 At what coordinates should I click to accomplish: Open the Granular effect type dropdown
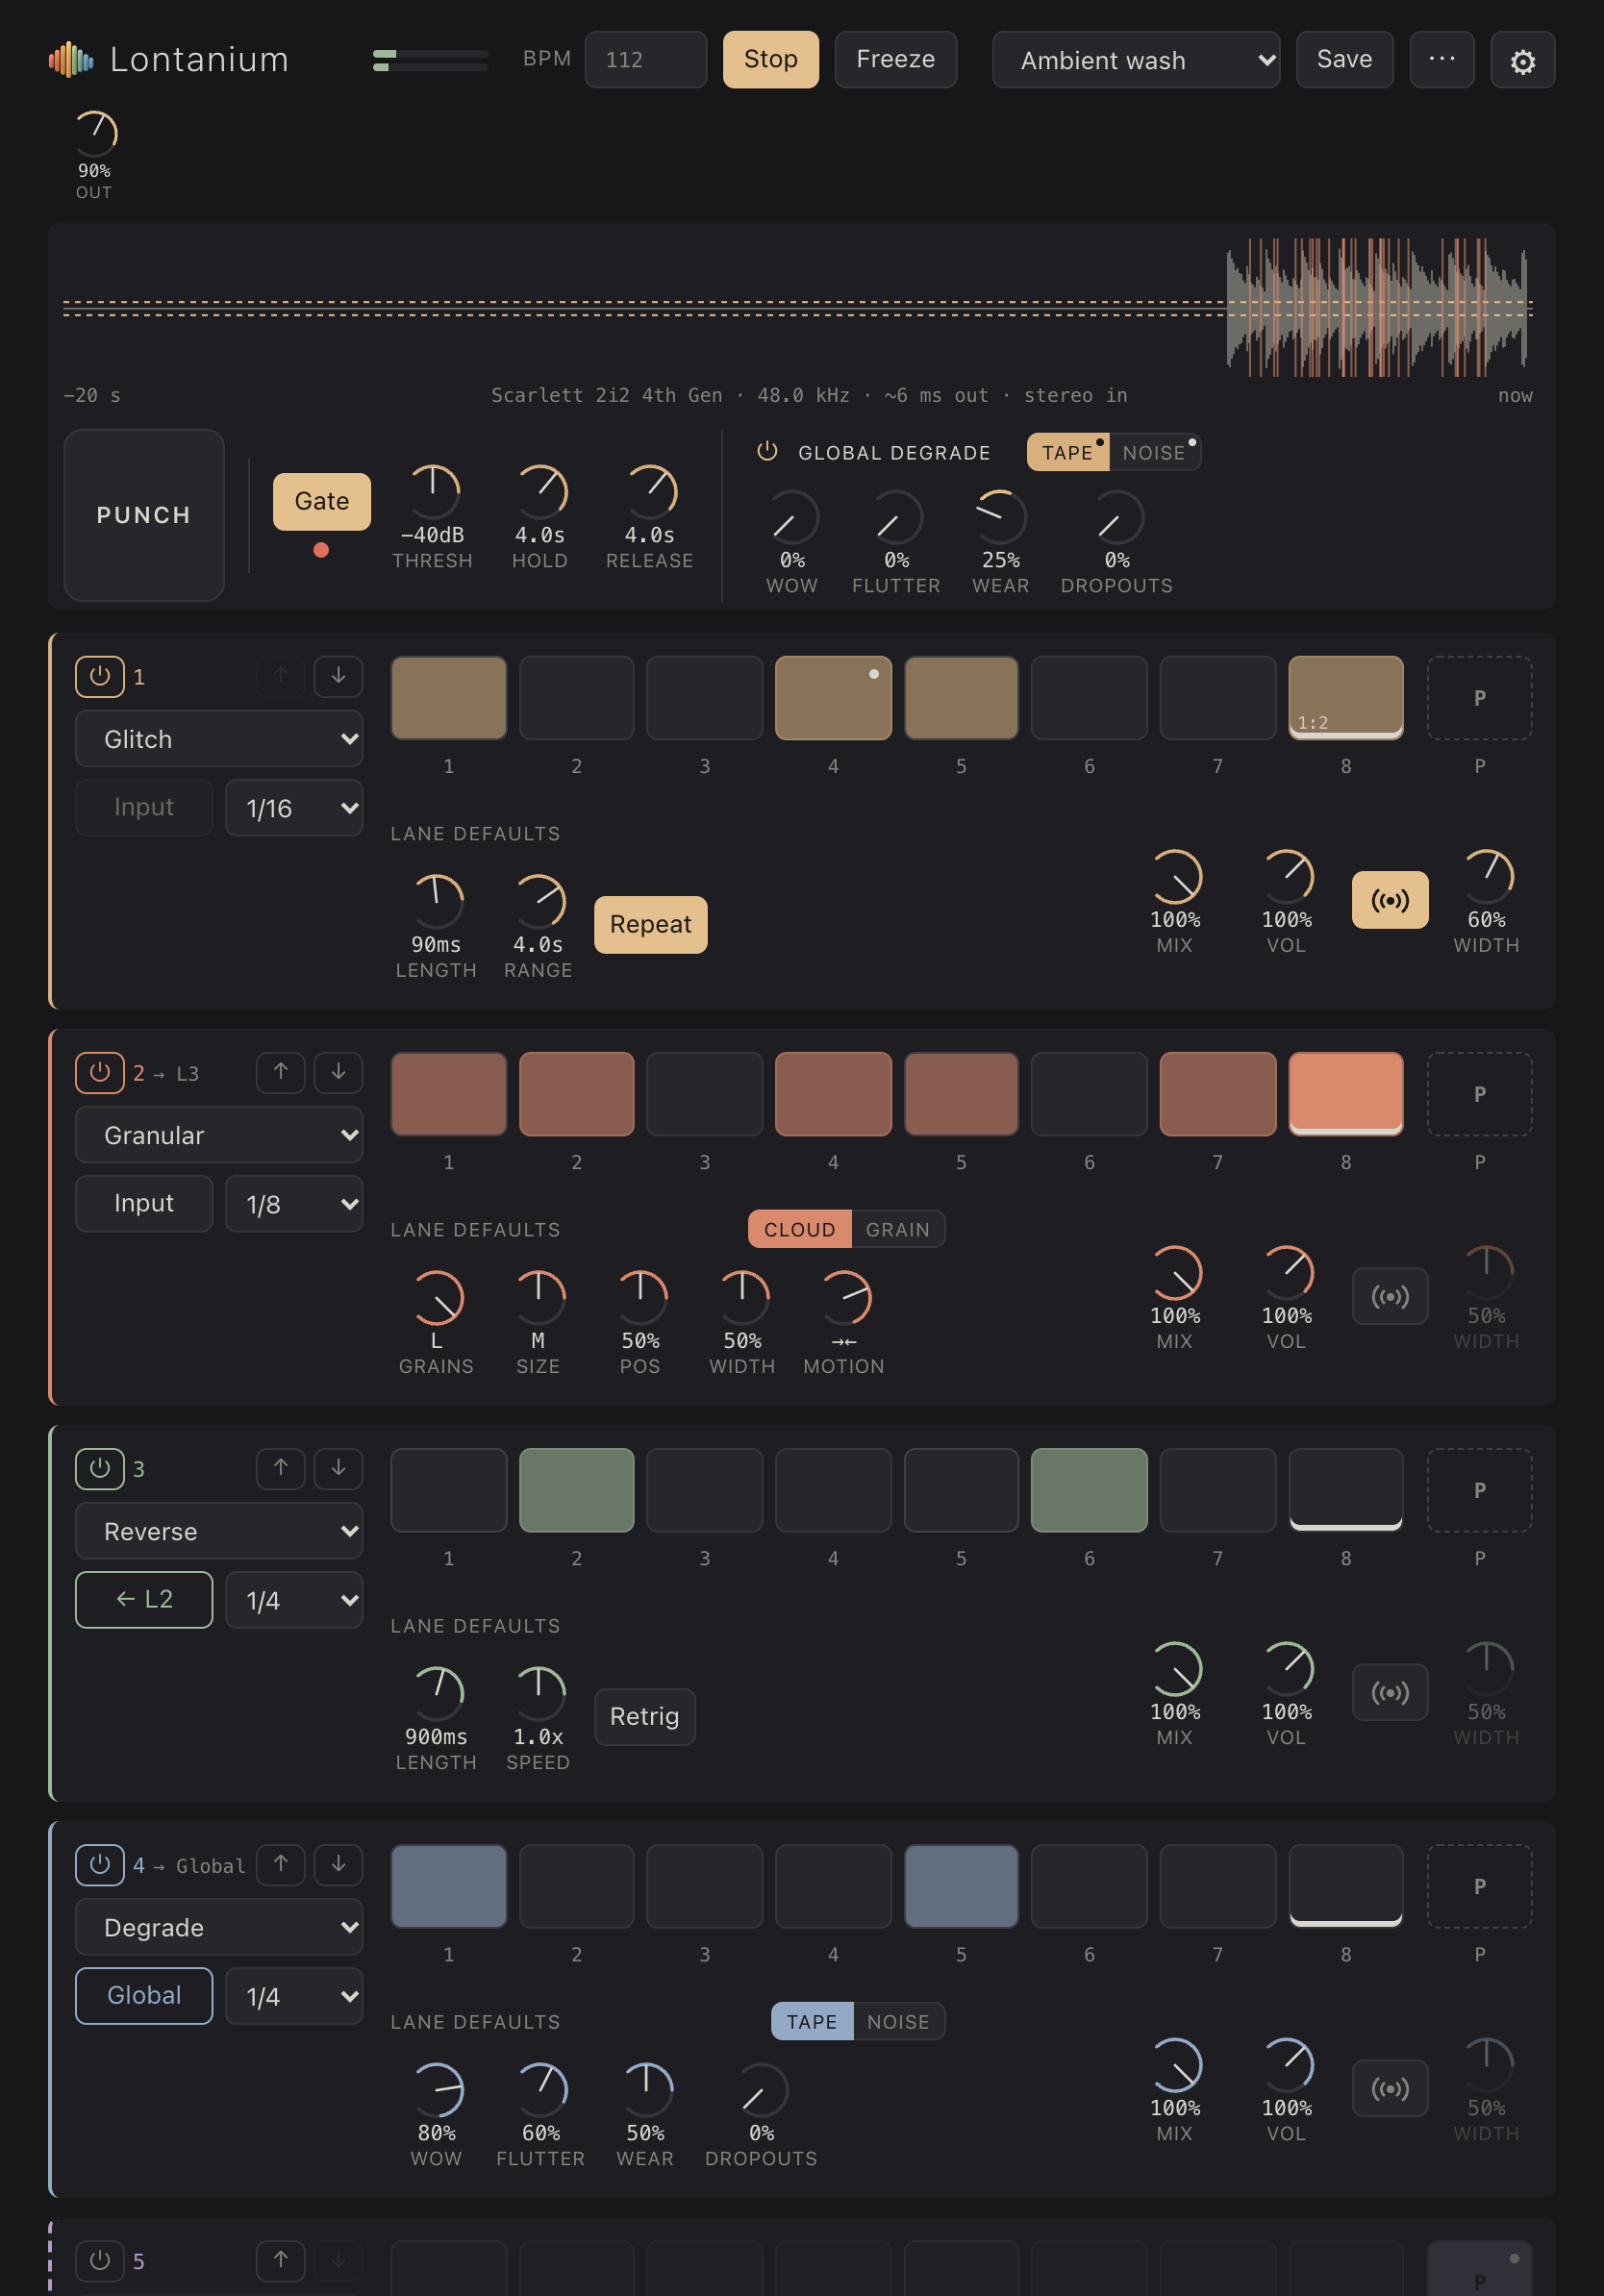tap(219, 1135)
